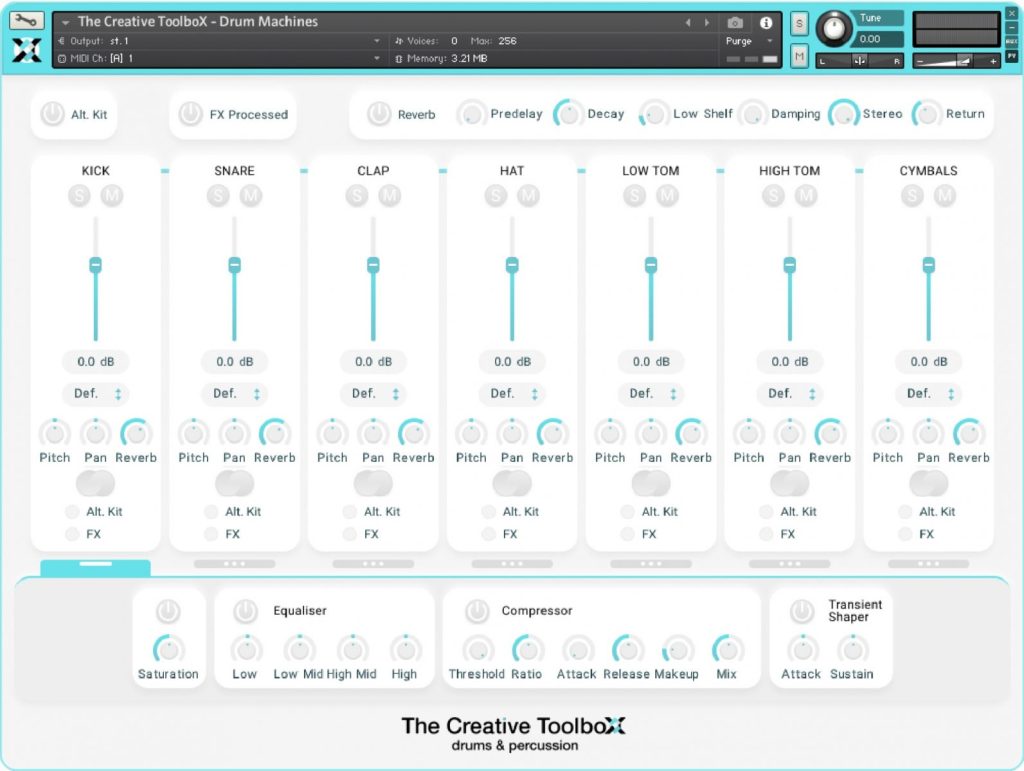Toggle the HAT kit switch above Alt. Kit
This screenshot has height=771, width=1024.
point(512,484)
